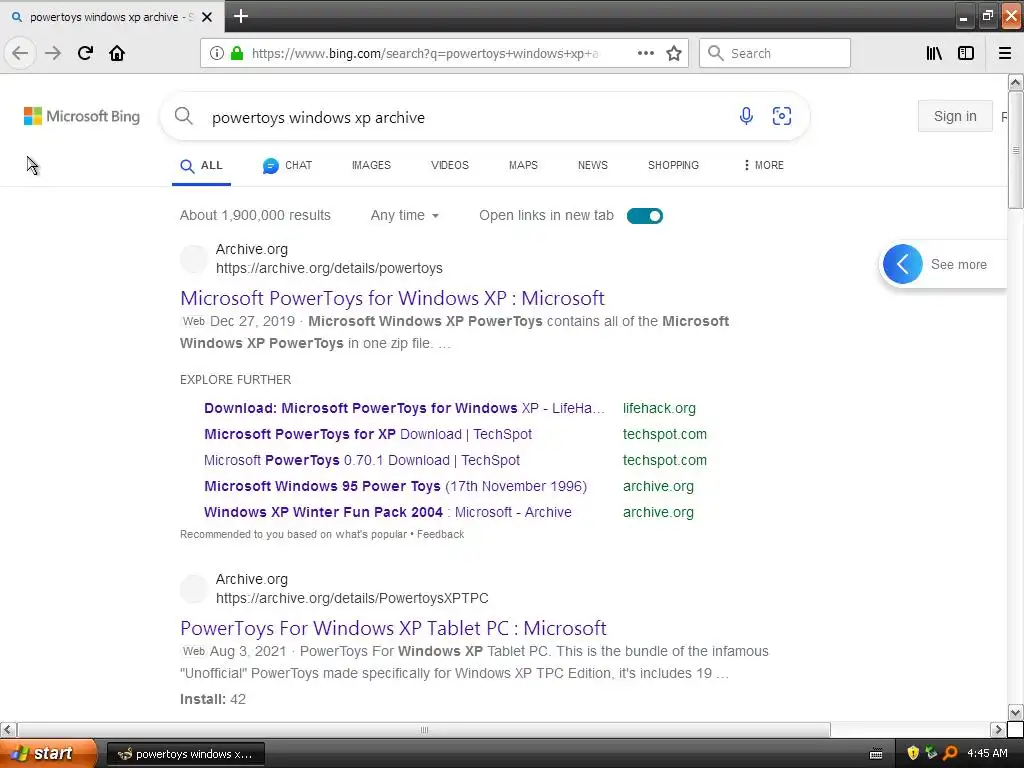The height and width of the screenshot is (768, 1024).
Task: Open Windows XP Winter Fun Pack 2004 link
Action: tap(387, 513)
